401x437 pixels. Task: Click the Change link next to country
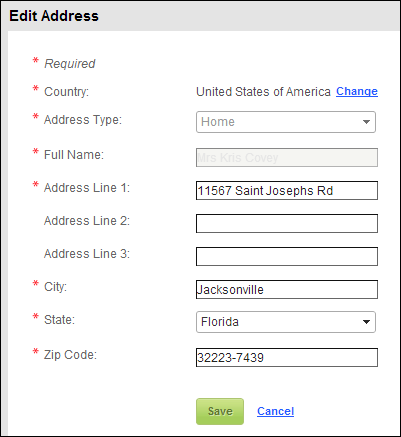tap(357, 91)
